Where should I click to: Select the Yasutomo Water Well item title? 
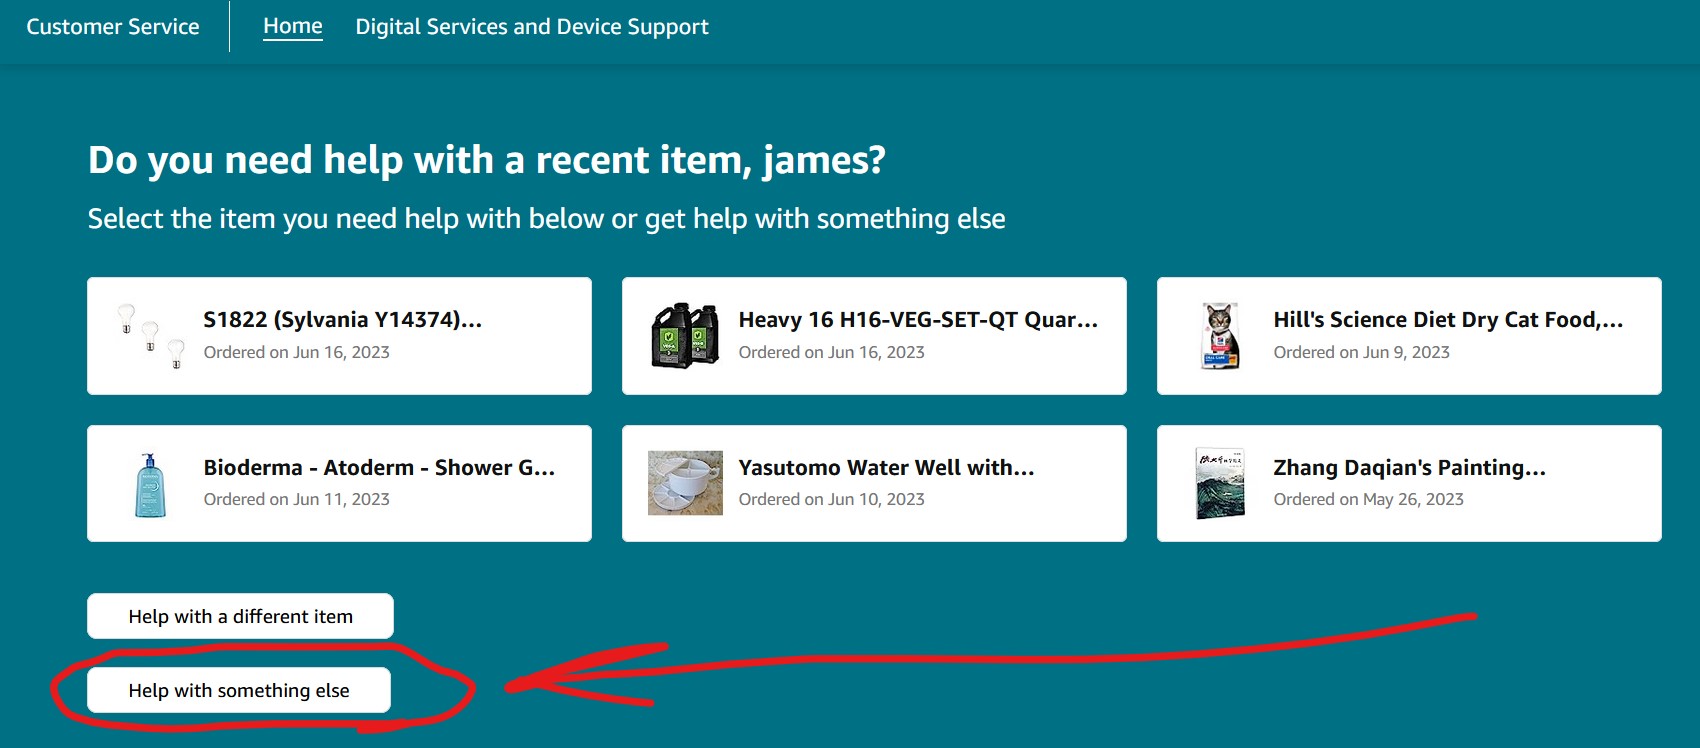(x=886, y=468)
